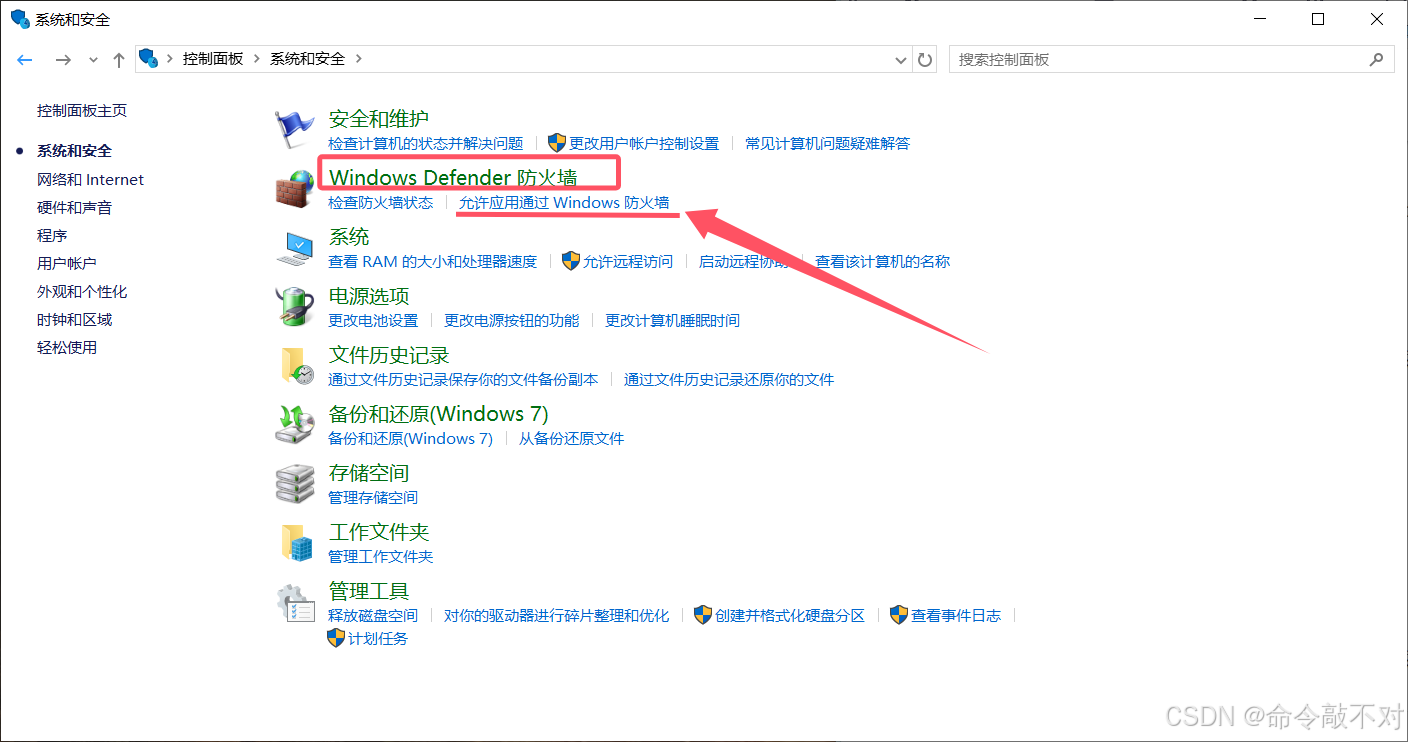Open Windows Defender 防火墙 heading link
This screenshot has width=1408, height=742.
point(453,178)
